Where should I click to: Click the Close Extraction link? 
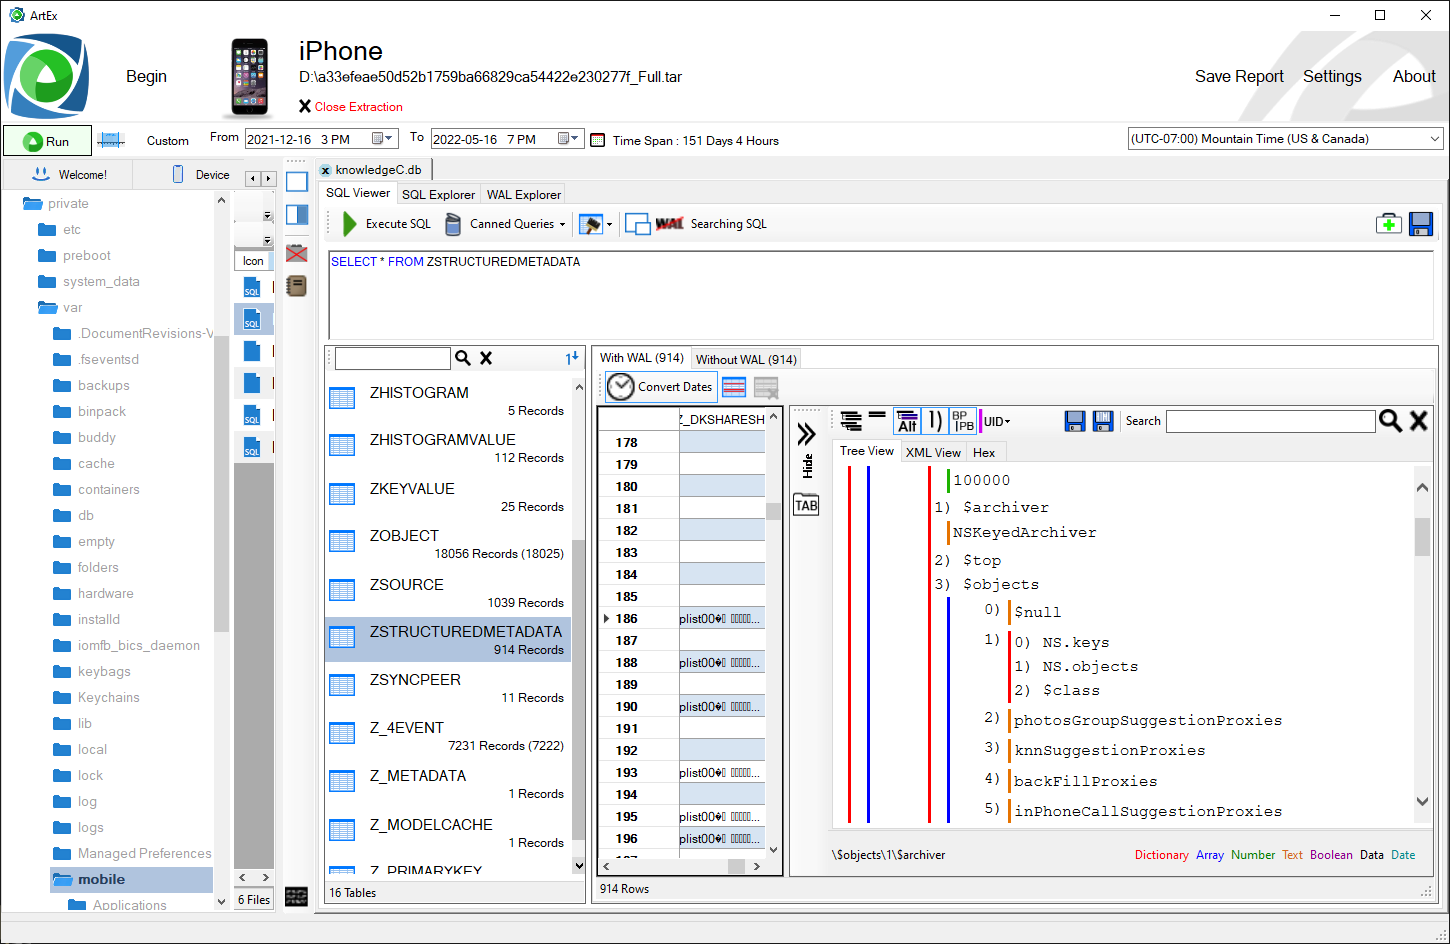351,107
